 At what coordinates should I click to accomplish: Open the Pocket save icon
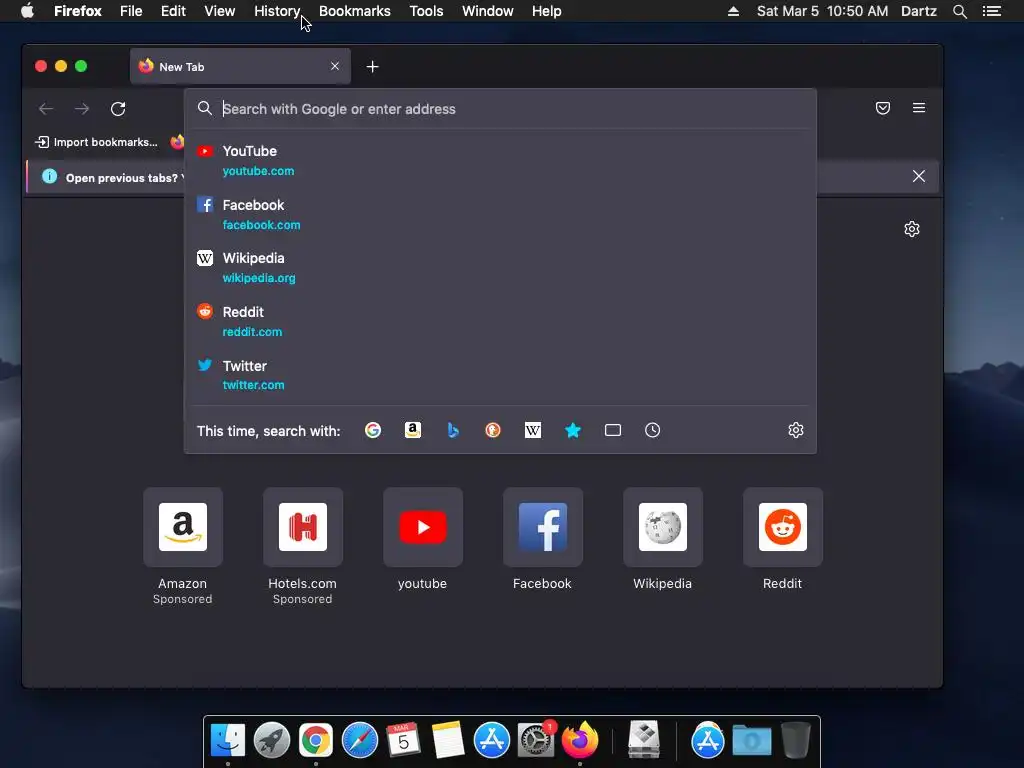point(882,108)
